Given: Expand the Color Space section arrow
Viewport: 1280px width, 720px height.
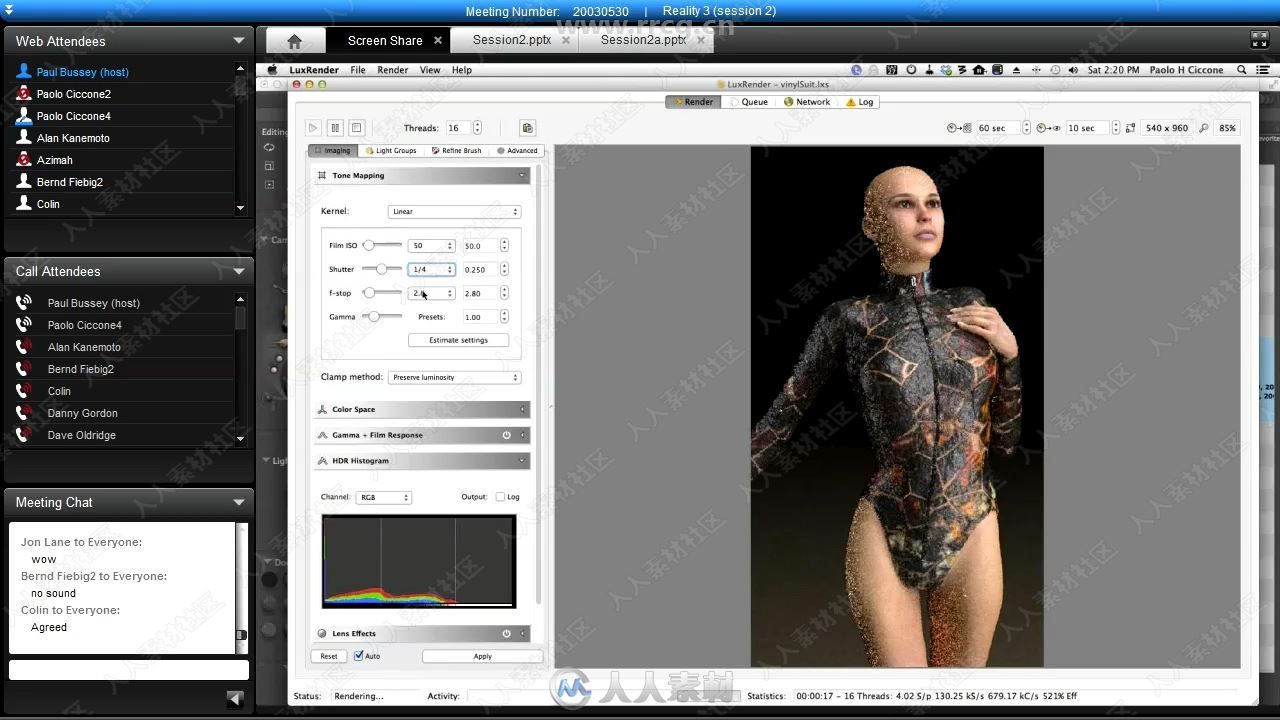Looking at the screenshot, I should tap(522, 409).
